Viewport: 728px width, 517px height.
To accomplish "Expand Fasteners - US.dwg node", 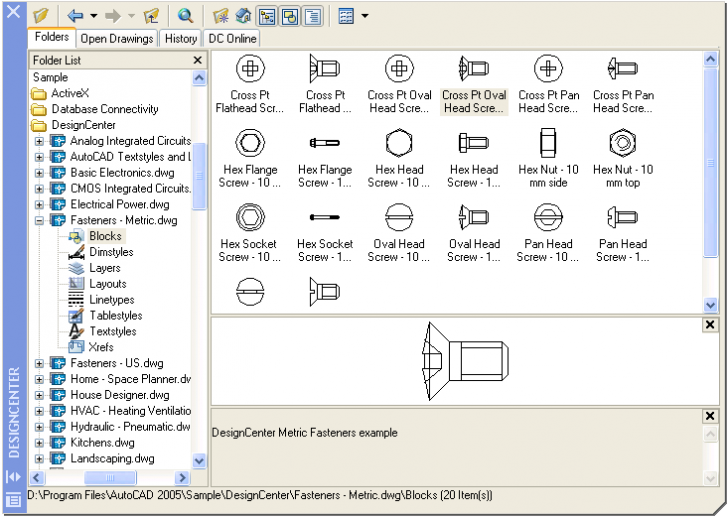I will pyautogui.click(x=39, y=363).
